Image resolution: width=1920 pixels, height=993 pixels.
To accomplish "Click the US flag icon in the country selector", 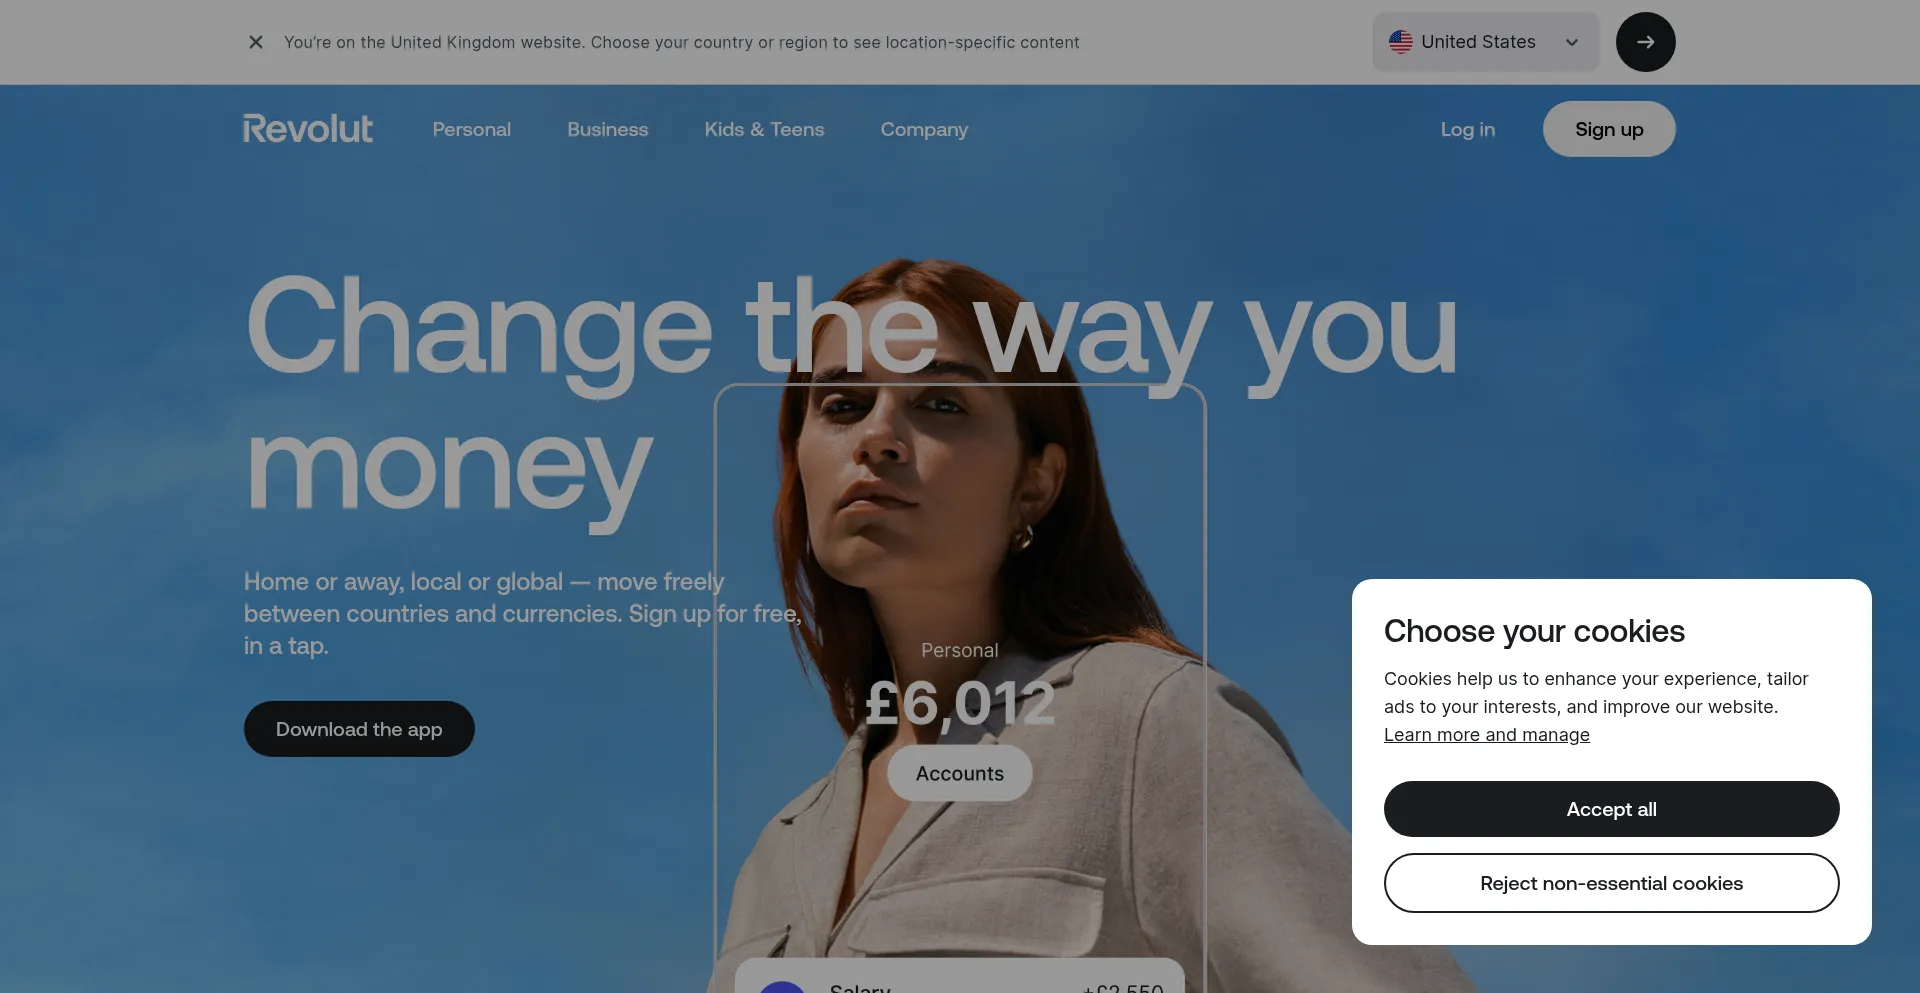I will click(1400, 42).
